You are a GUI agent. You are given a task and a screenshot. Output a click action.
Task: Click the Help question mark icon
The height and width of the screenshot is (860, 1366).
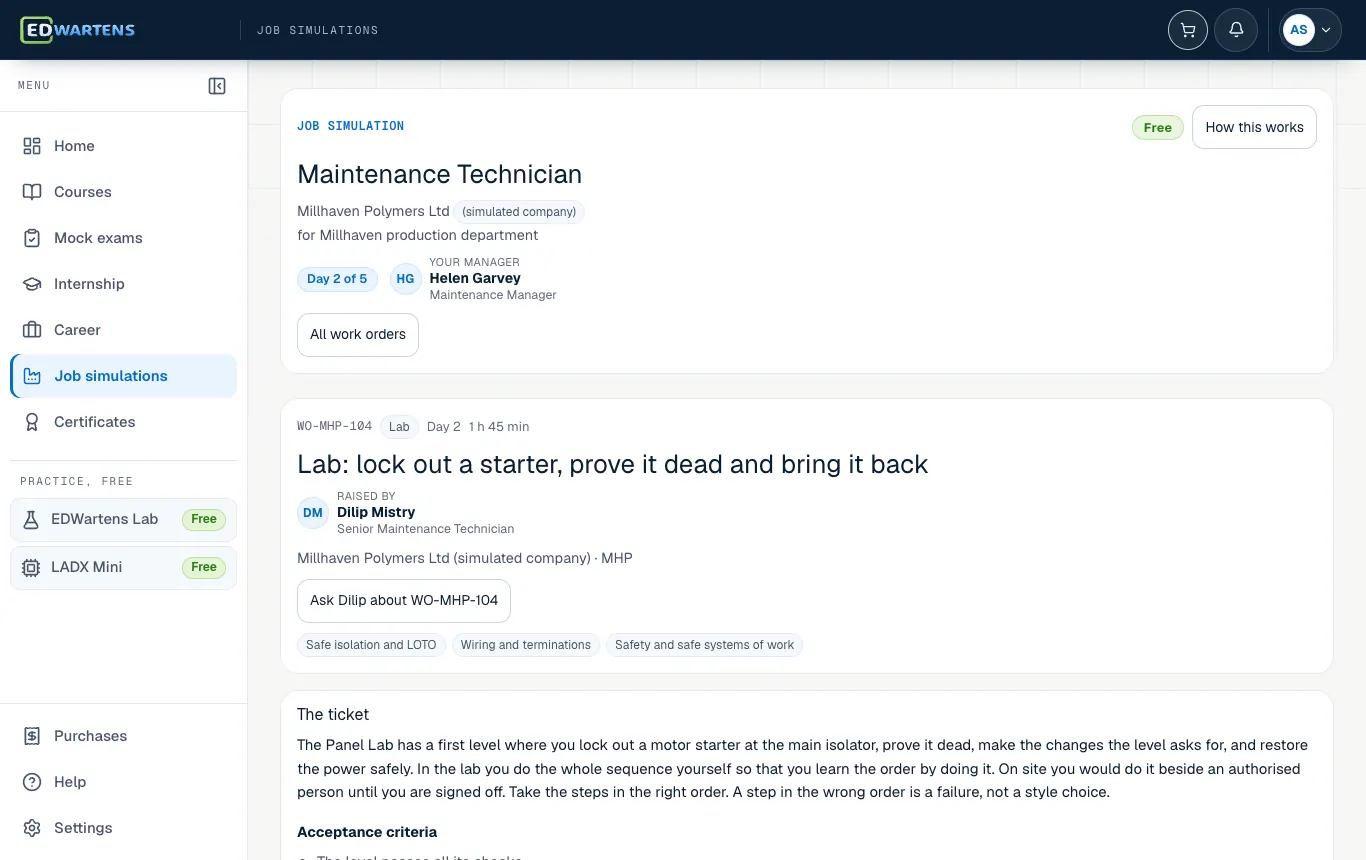coord(32,782)
